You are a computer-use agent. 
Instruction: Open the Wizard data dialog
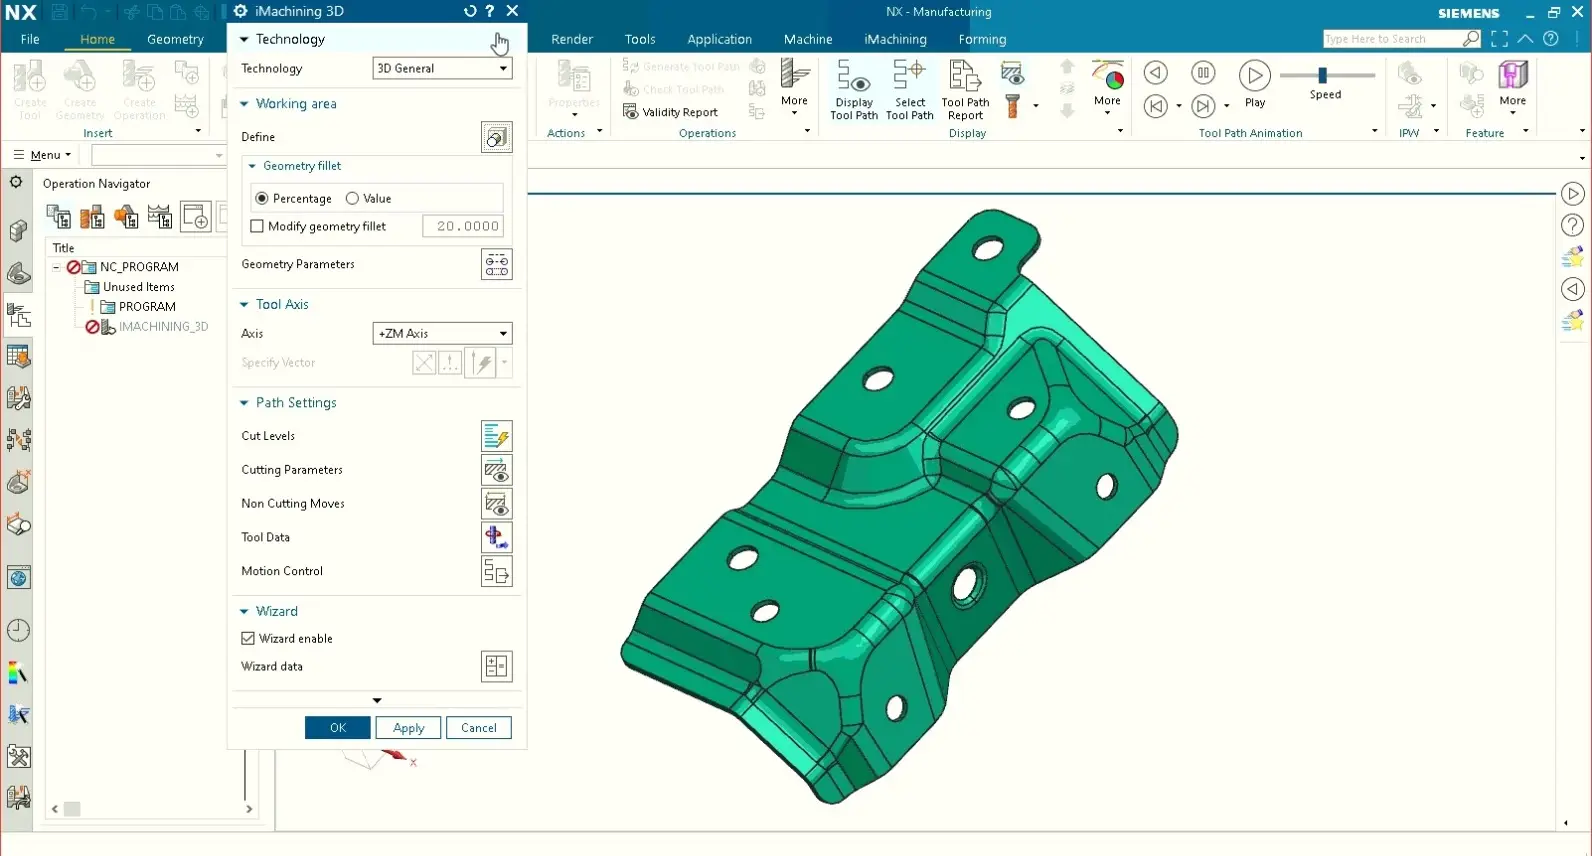point(496,667)
